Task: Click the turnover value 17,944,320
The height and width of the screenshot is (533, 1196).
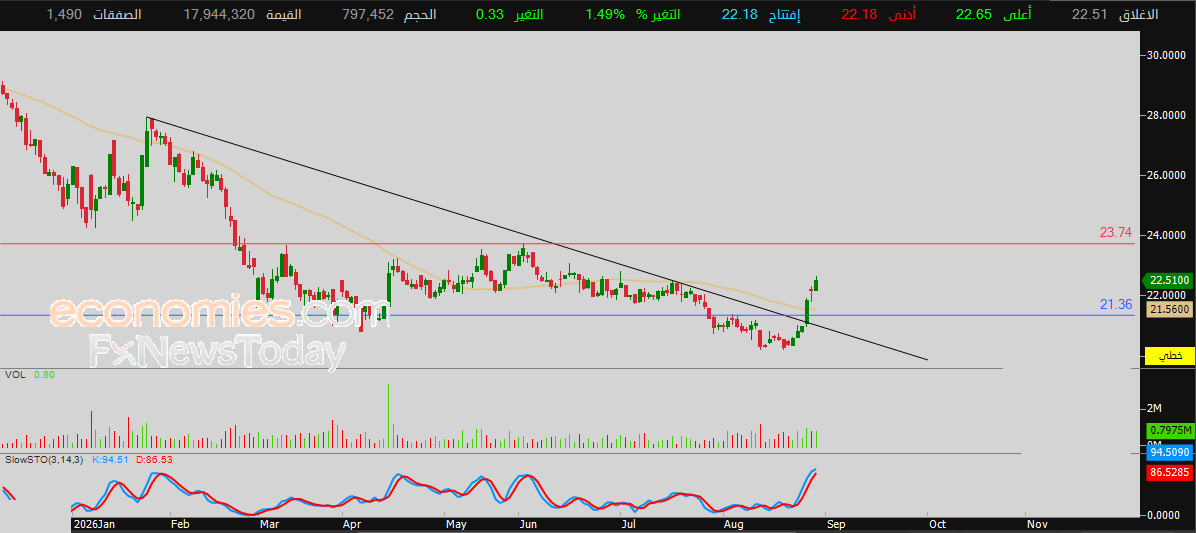Action: pyautogui.click(x=219, y=15)
